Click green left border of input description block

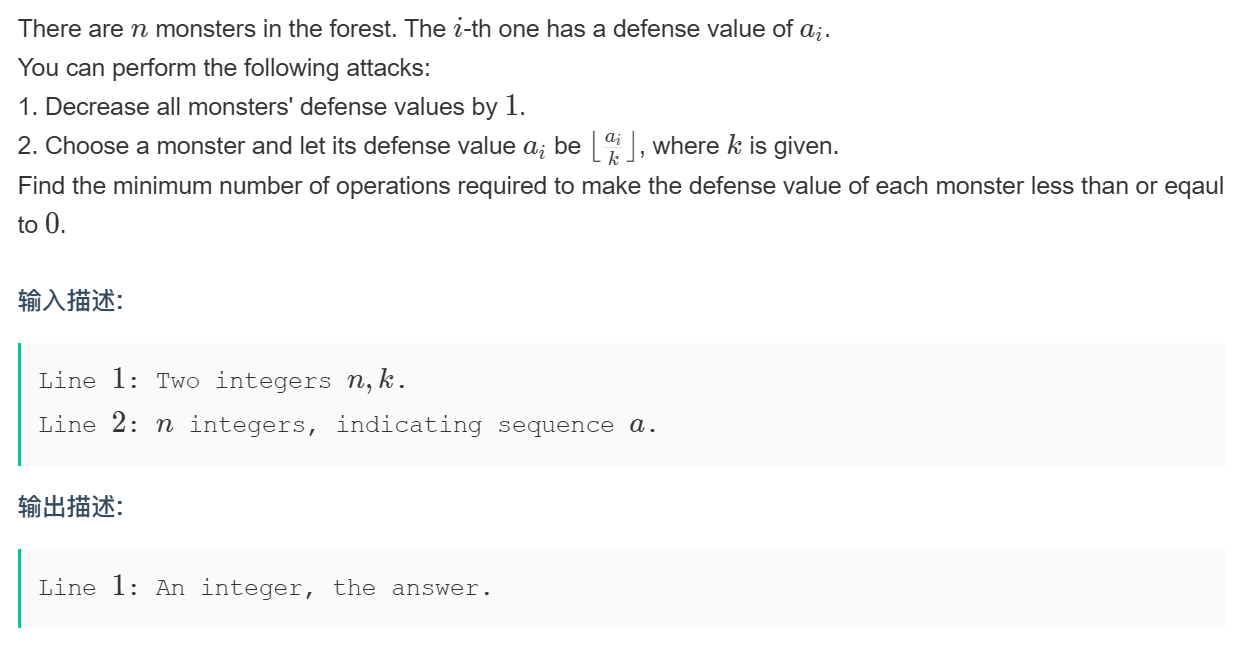pos(19,404)
